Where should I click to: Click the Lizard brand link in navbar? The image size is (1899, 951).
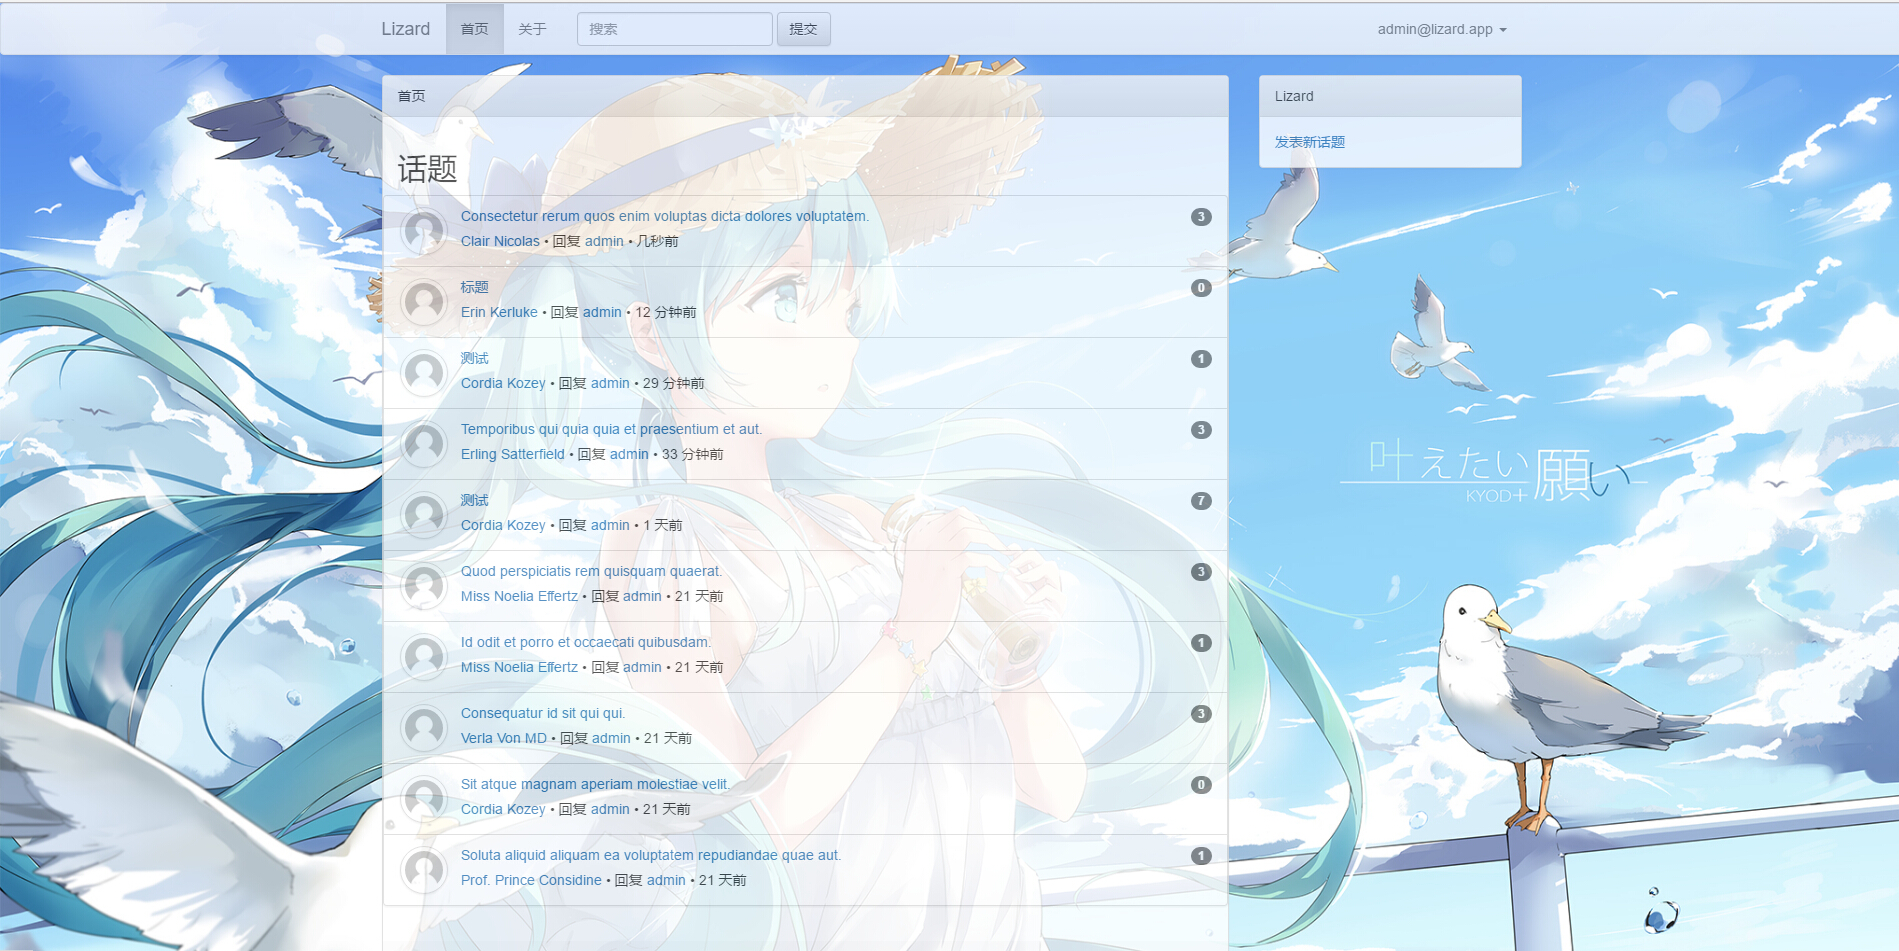tap(405, 29)
